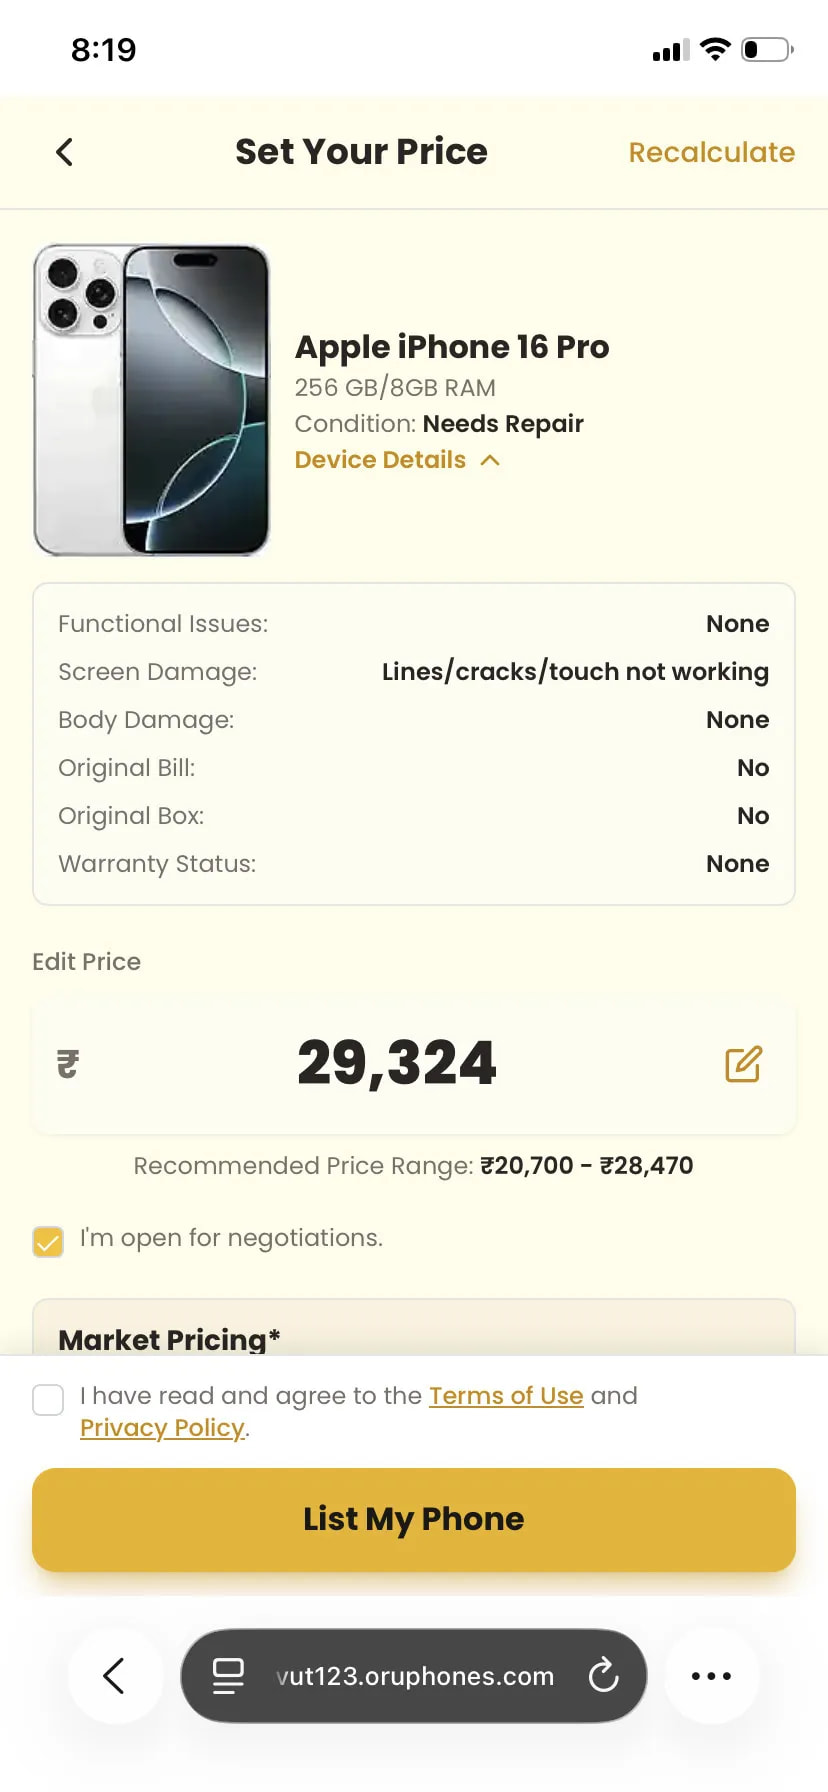Collapse the Device Details section
Screen dimensions: 828x1792
(x=381, y=460)
